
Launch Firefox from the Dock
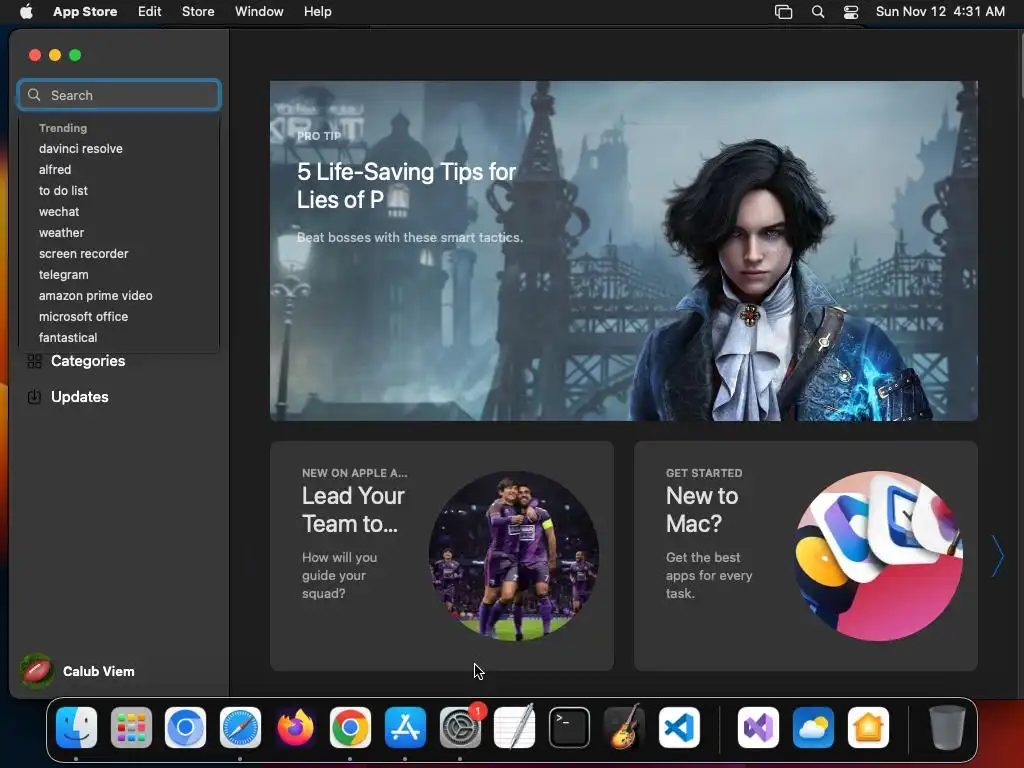295,727
